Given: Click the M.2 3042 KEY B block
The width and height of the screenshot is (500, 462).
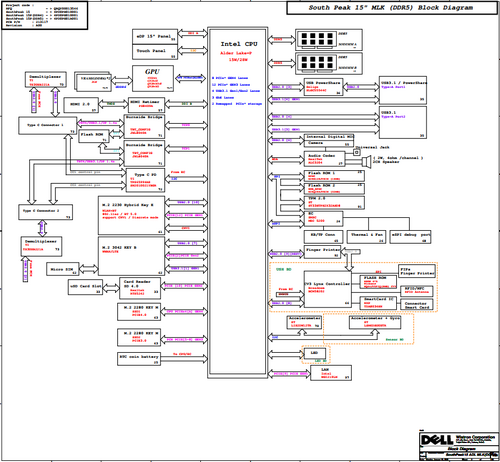Looking at the screenshot, I should click(x=131, y=256).
